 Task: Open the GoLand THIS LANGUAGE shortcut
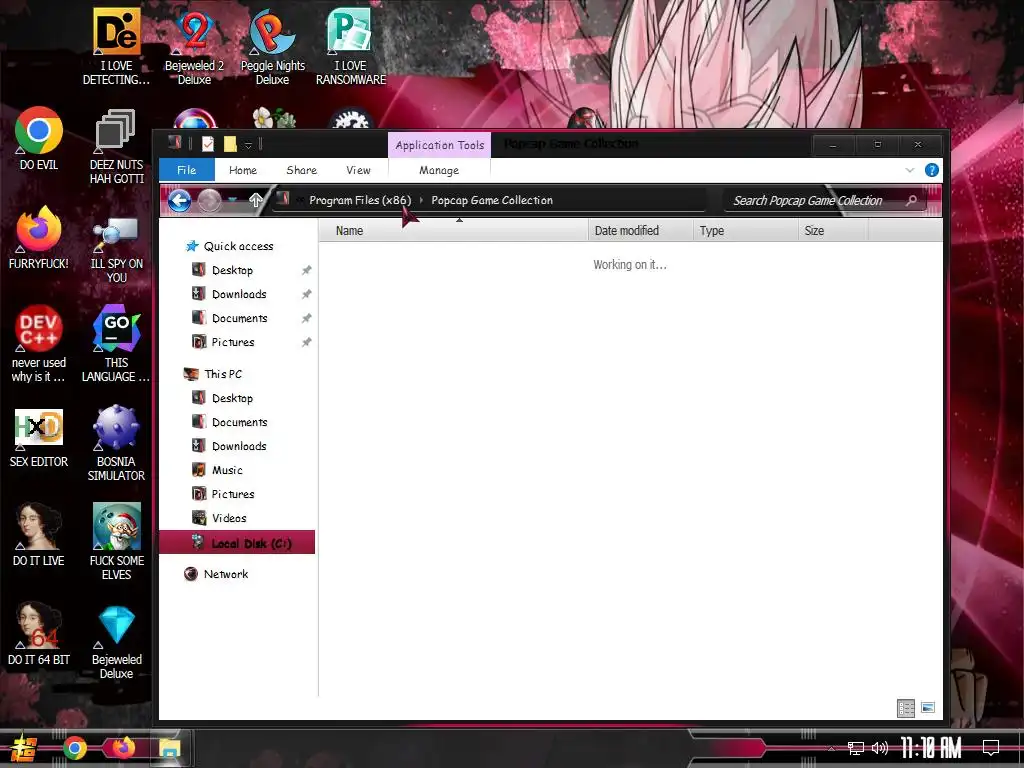click(116, 344)
